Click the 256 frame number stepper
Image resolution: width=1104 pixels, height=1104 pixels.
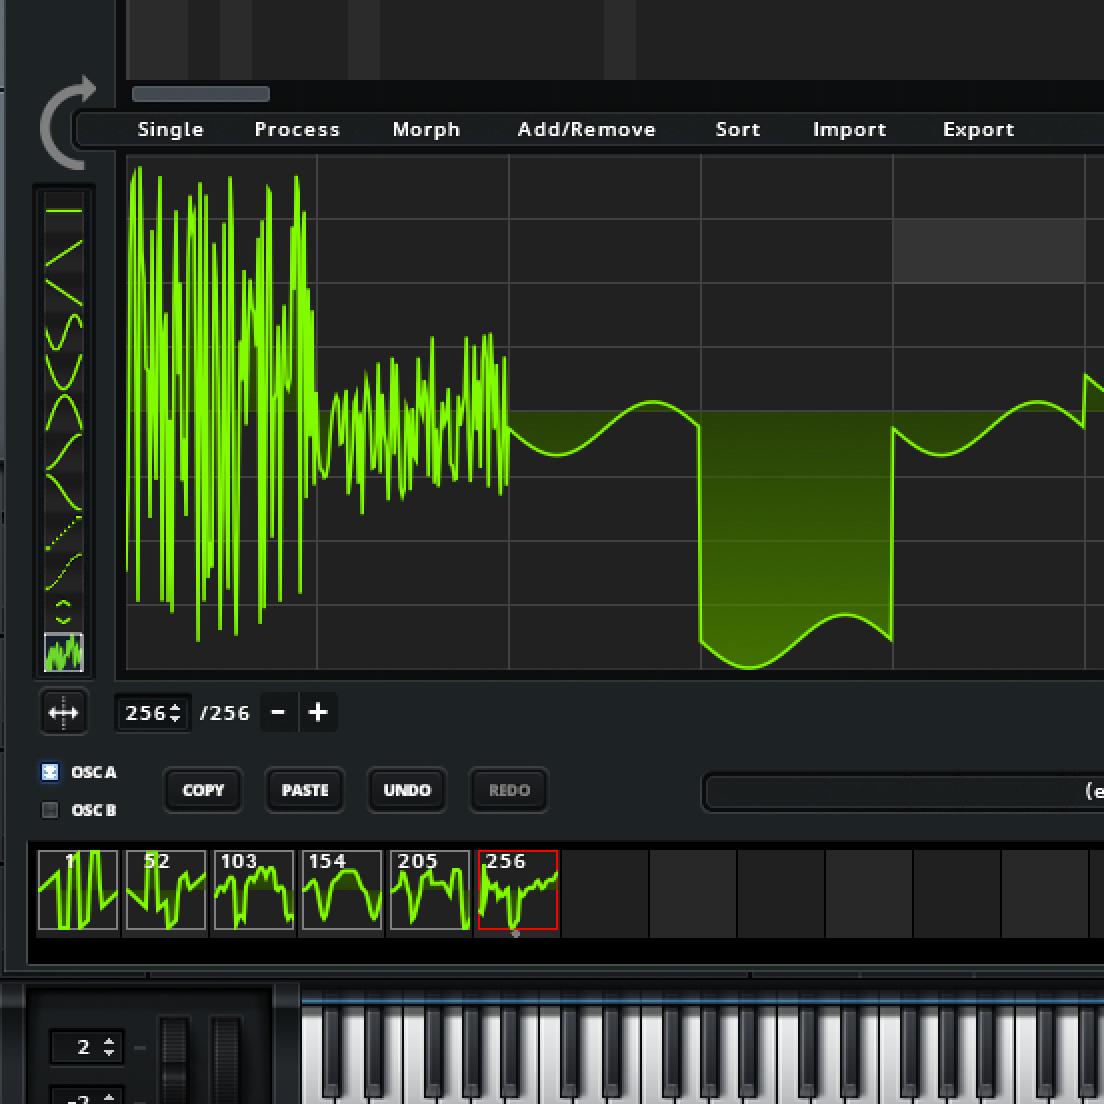coord(152,713)
